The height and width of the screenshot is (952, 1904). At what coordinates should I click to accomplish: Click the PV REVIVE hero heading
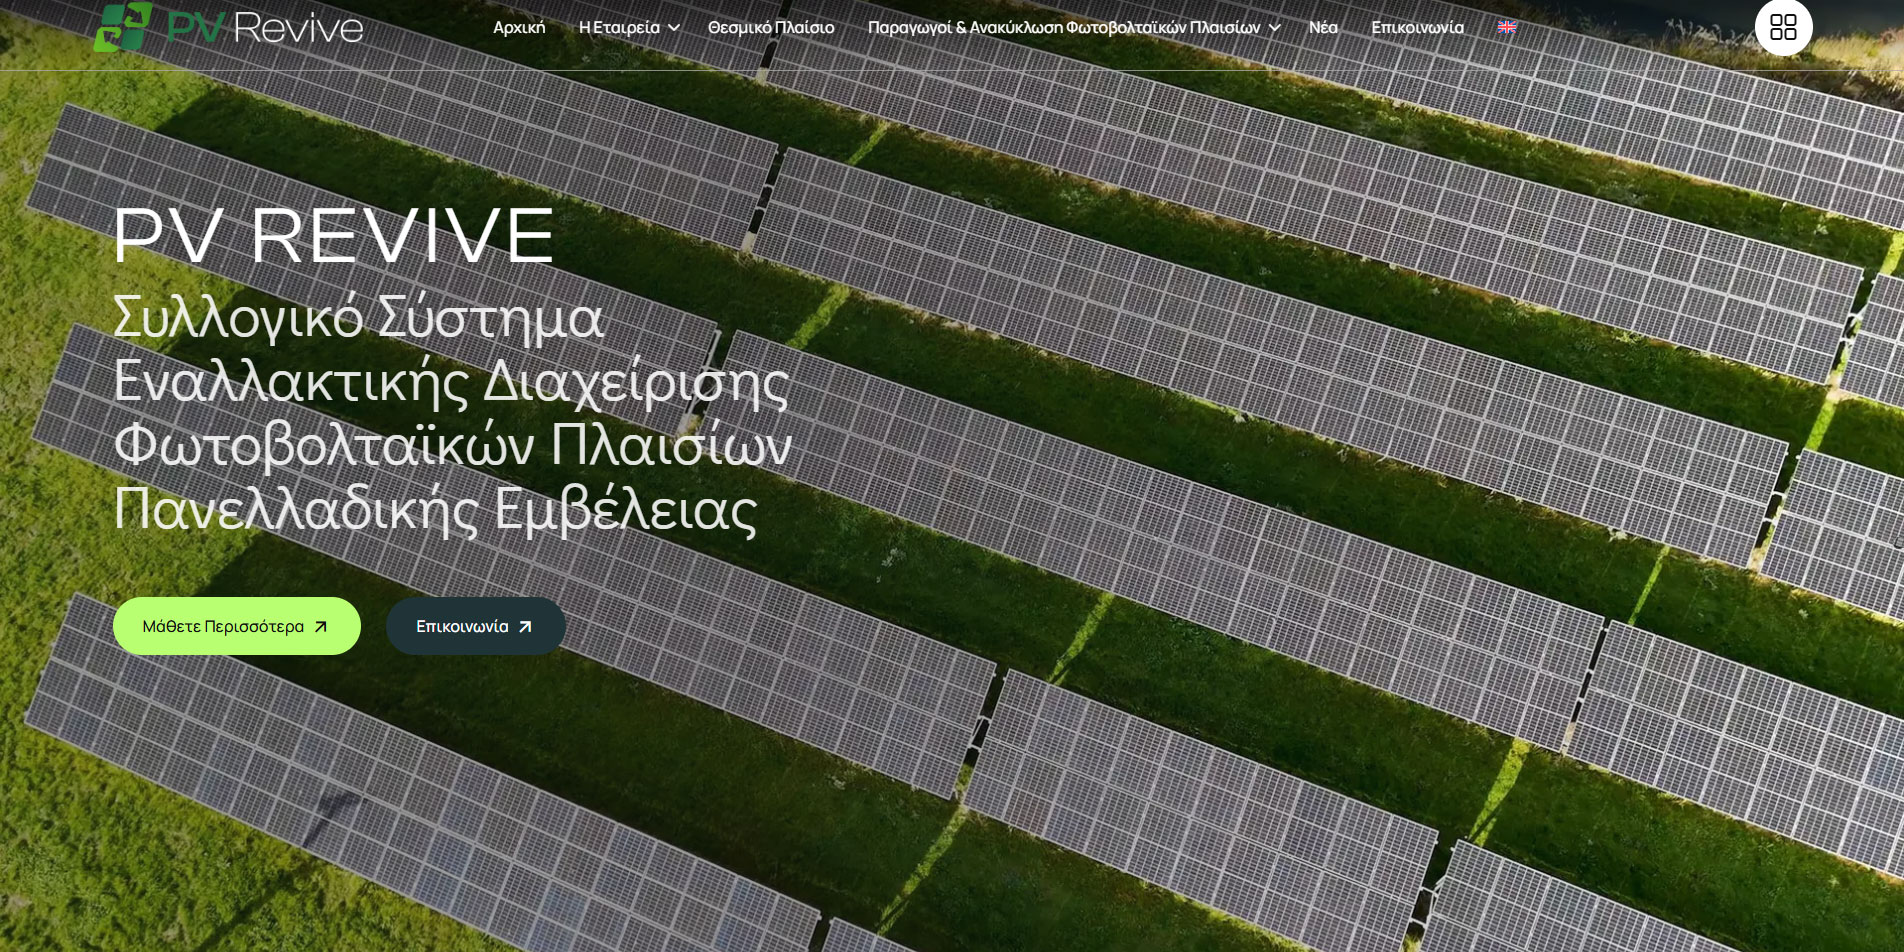coord(334,236)
